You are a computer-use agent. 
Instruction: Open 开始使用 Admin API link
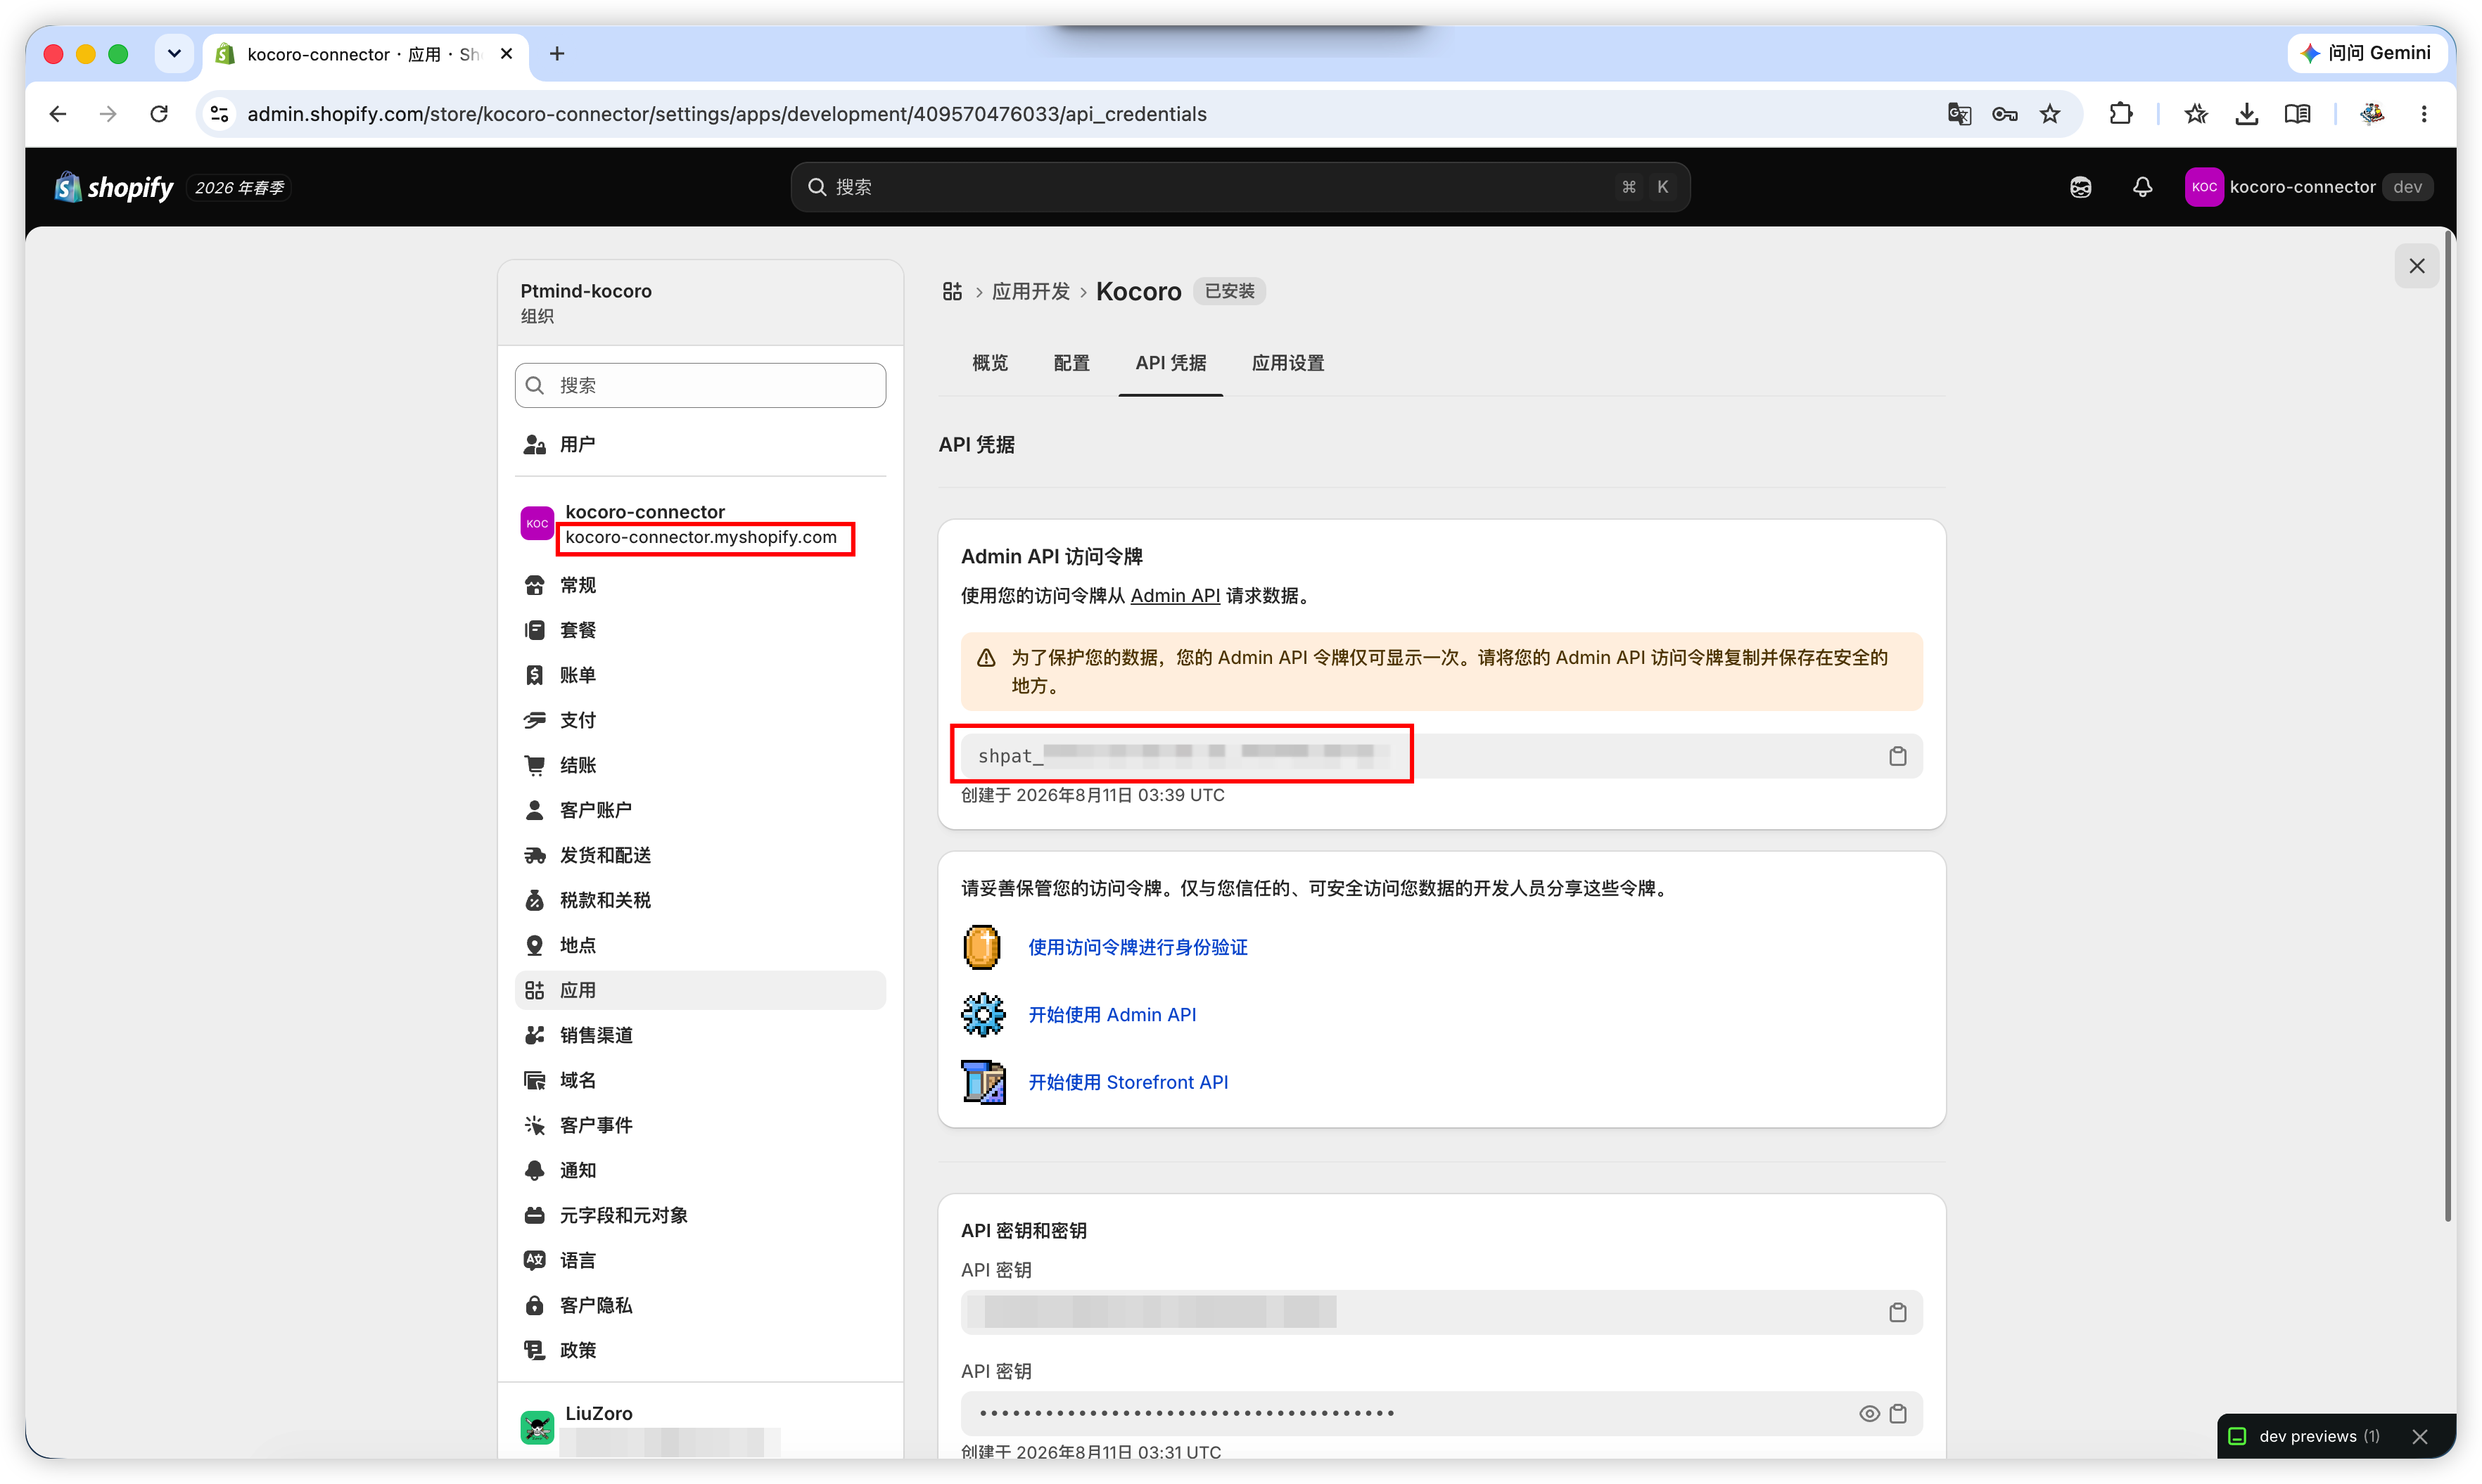(1112, 1015)
